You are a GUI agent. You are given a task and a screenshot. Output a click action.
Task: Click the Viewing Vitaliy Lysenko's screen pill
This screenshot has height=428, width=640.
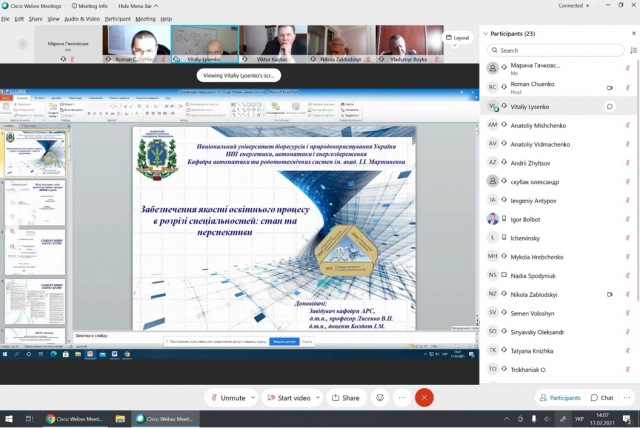coord(239,75)
